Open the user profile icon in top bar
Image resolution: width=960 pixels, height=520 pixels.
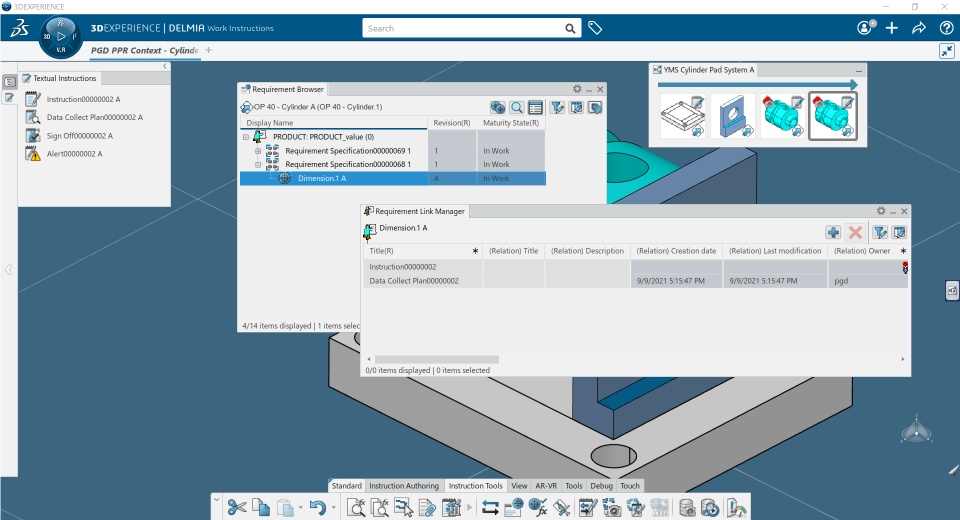coord(864,28)
